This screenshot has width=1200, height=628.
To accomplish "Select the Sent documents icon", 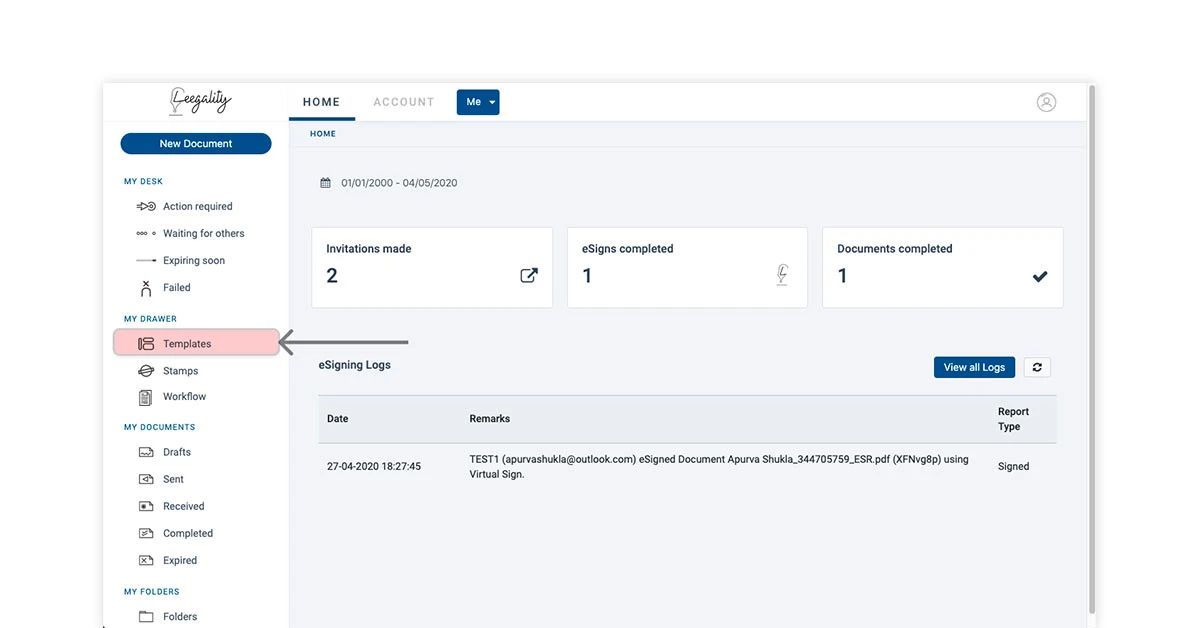I will click(x=146, y=479).
